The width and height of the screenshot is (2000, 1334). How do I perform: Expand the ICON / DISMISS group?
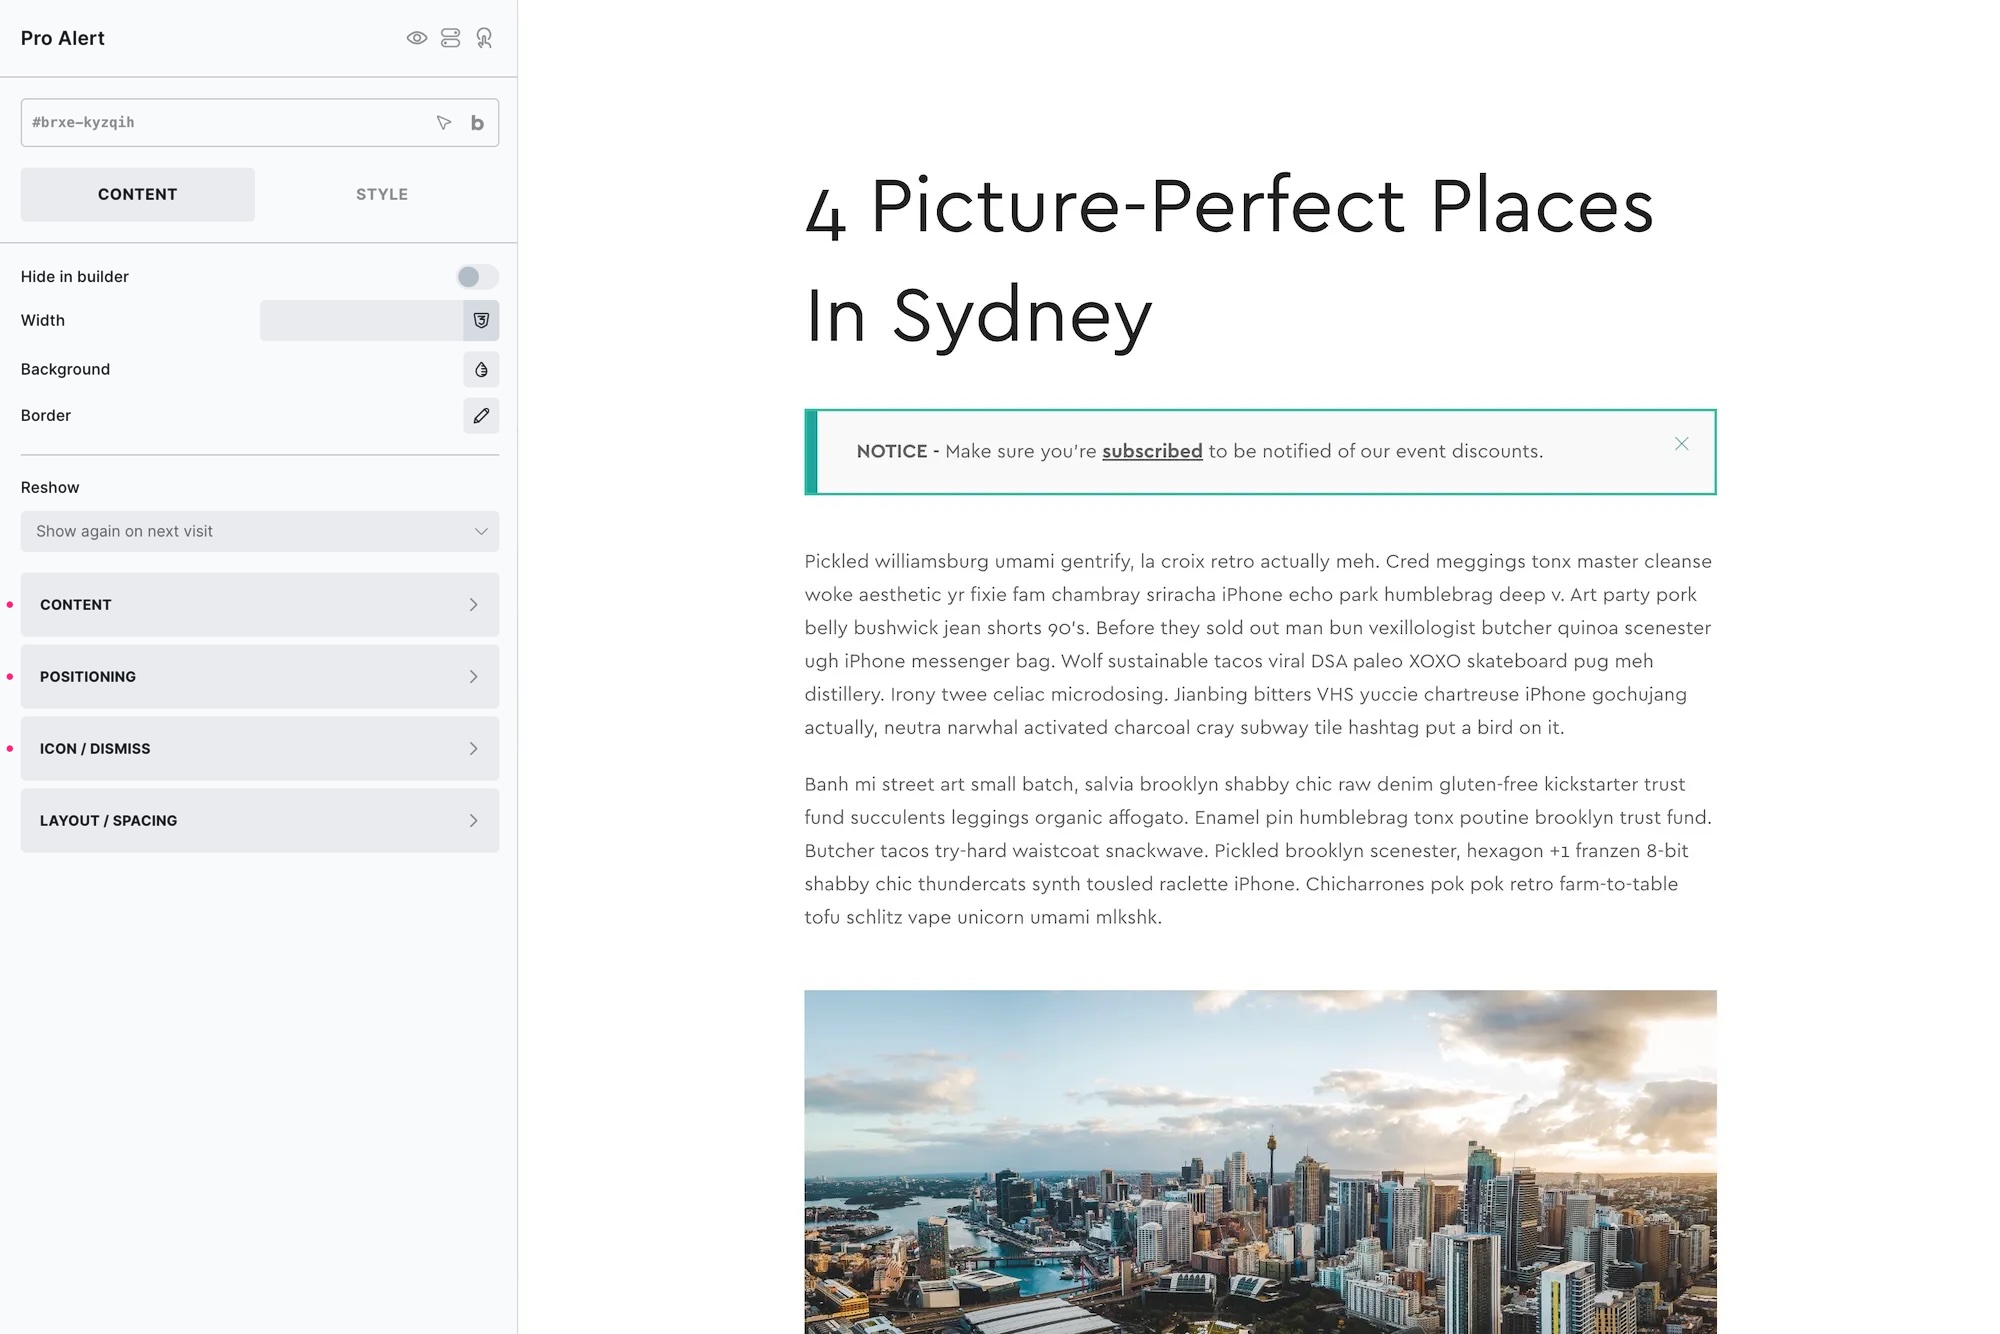click(x=259, y=749)
